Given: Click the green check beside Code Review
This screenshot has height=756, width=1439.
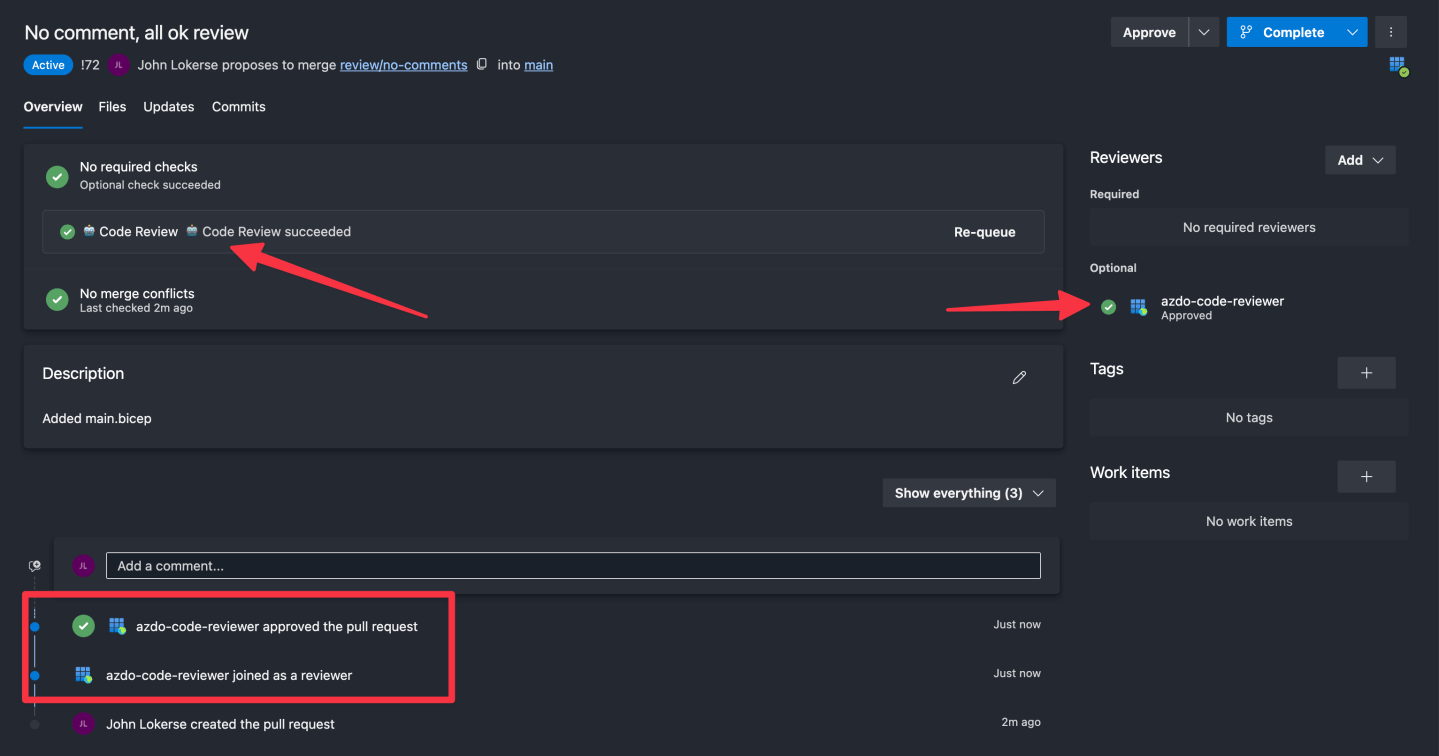Looking at the screenshot, I should pos(66,231).
